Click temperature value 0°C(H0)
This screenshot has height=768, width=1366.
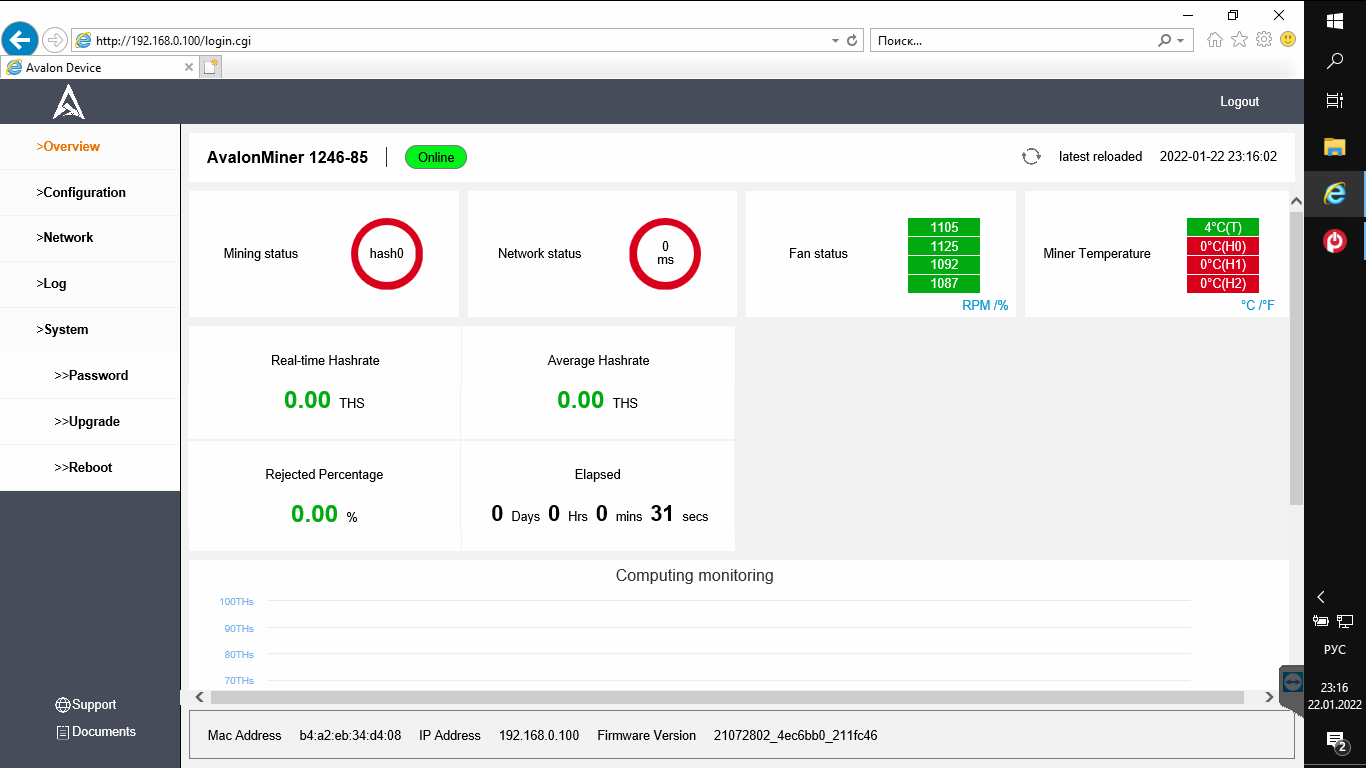click(1223, 247)
